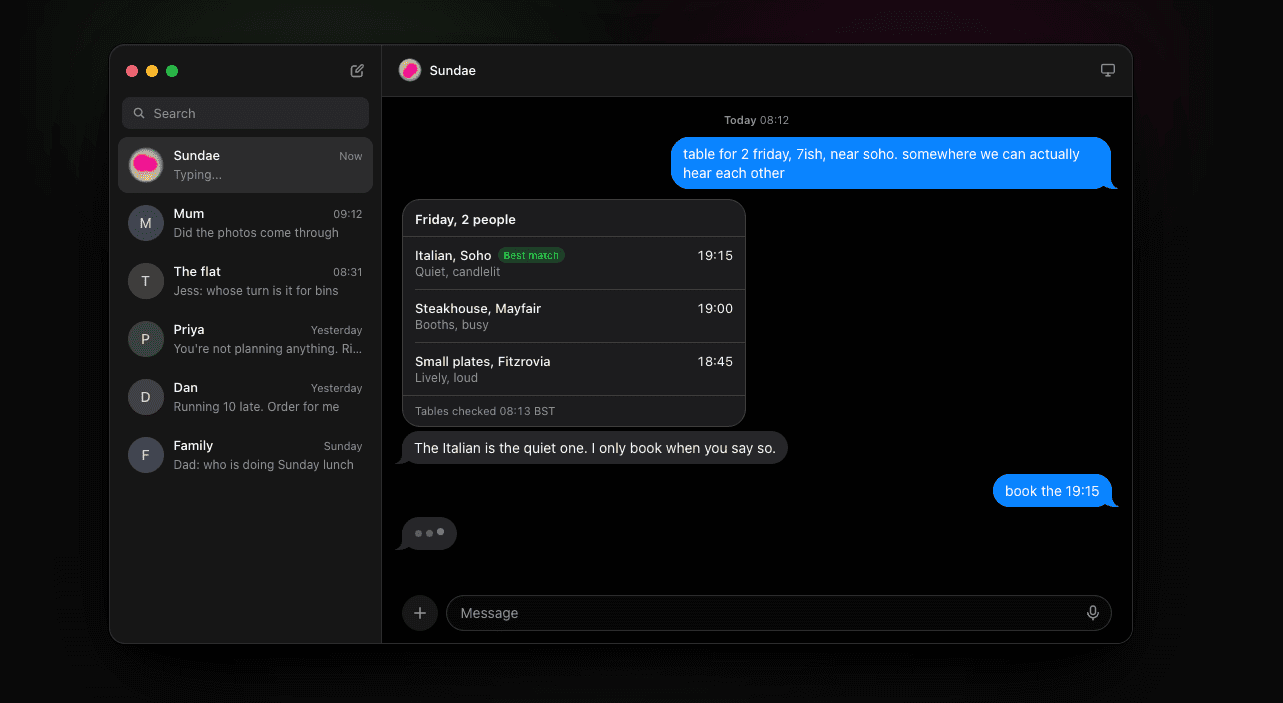This screenshot has width=1283, height=703.
Task: Click Dan's avatar circle
Action: 146,397
